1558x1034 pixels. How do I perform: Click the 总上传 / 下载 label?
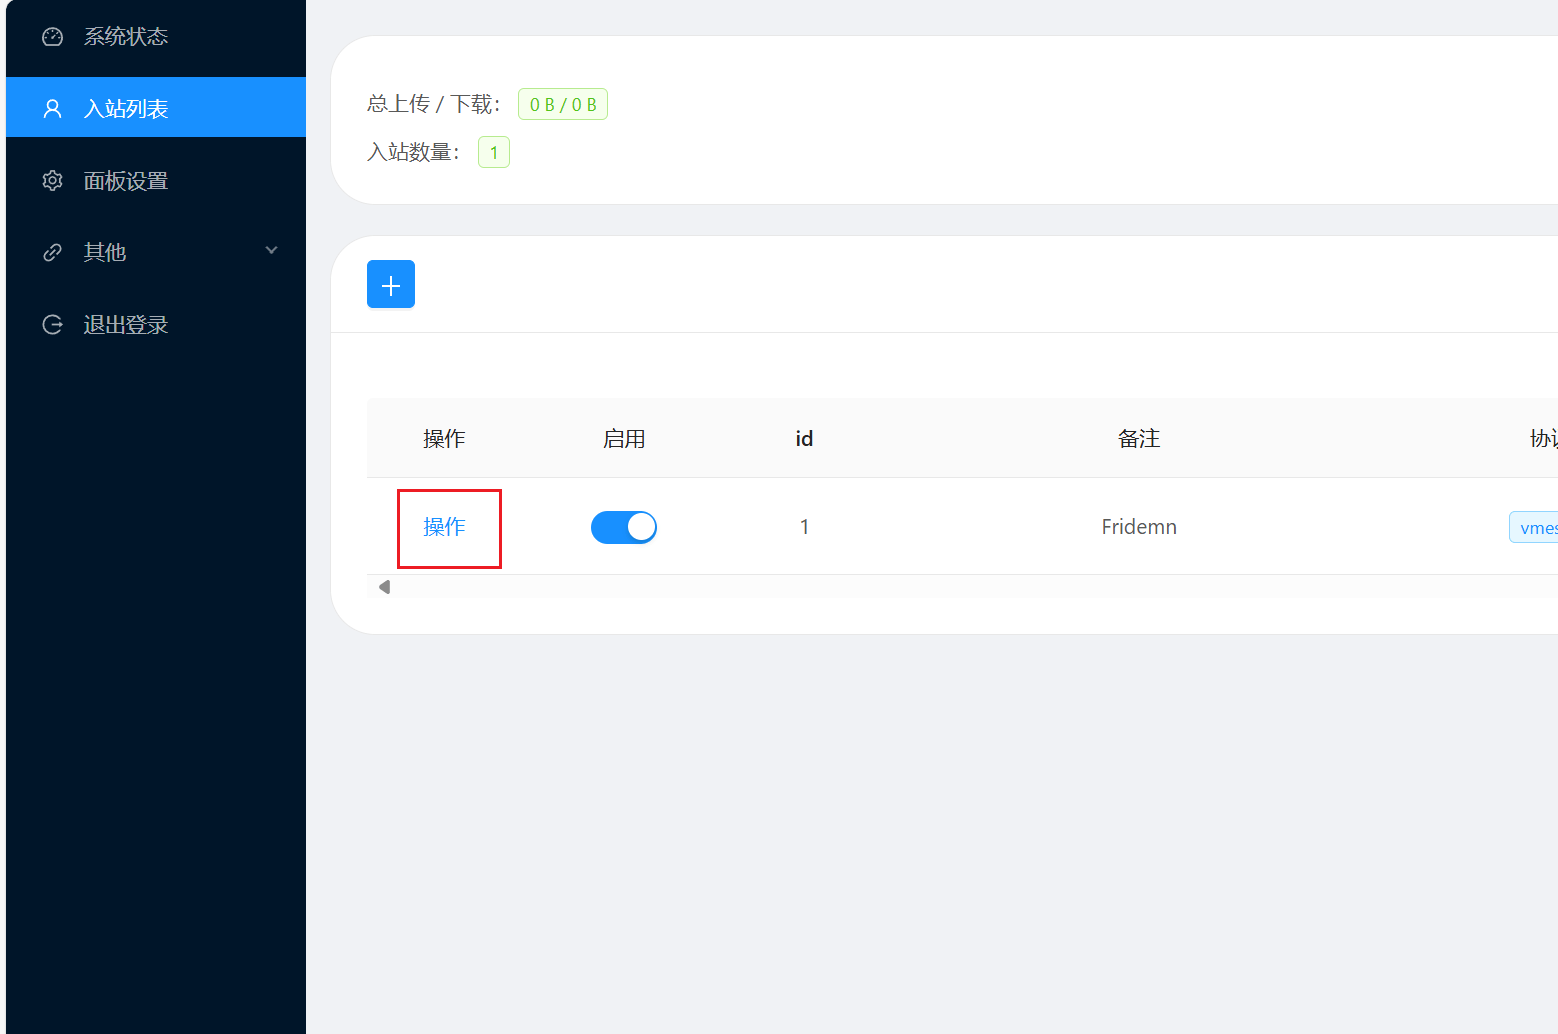434,104
